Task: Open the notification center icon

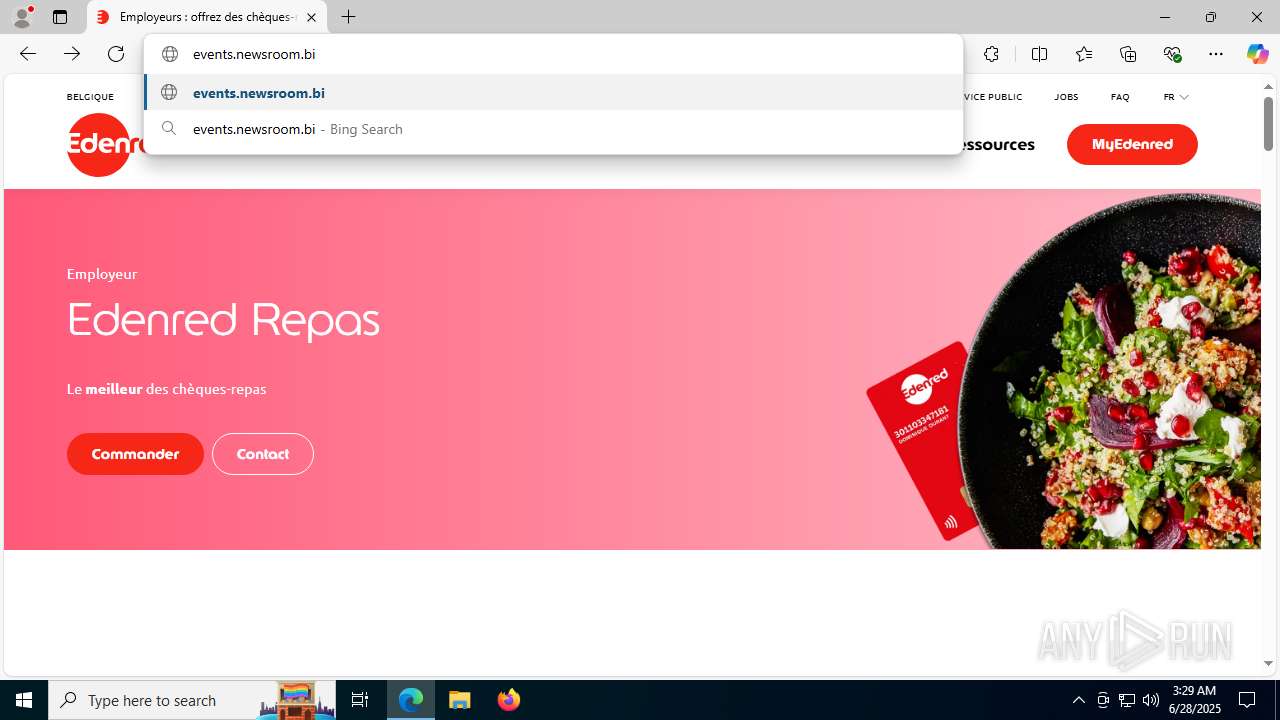Action: pos(1248,700)
